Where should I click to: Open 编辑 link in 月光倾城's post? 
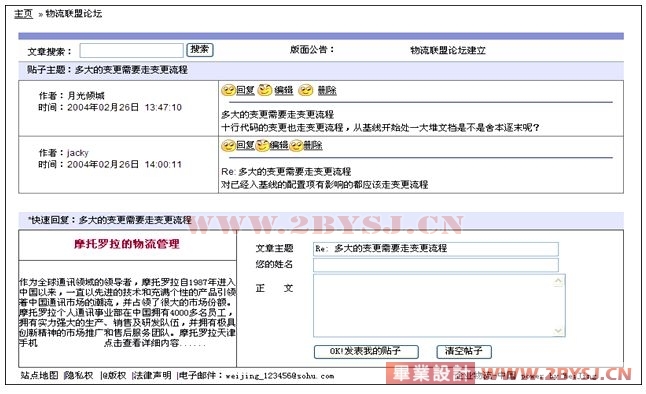(284, 90)
